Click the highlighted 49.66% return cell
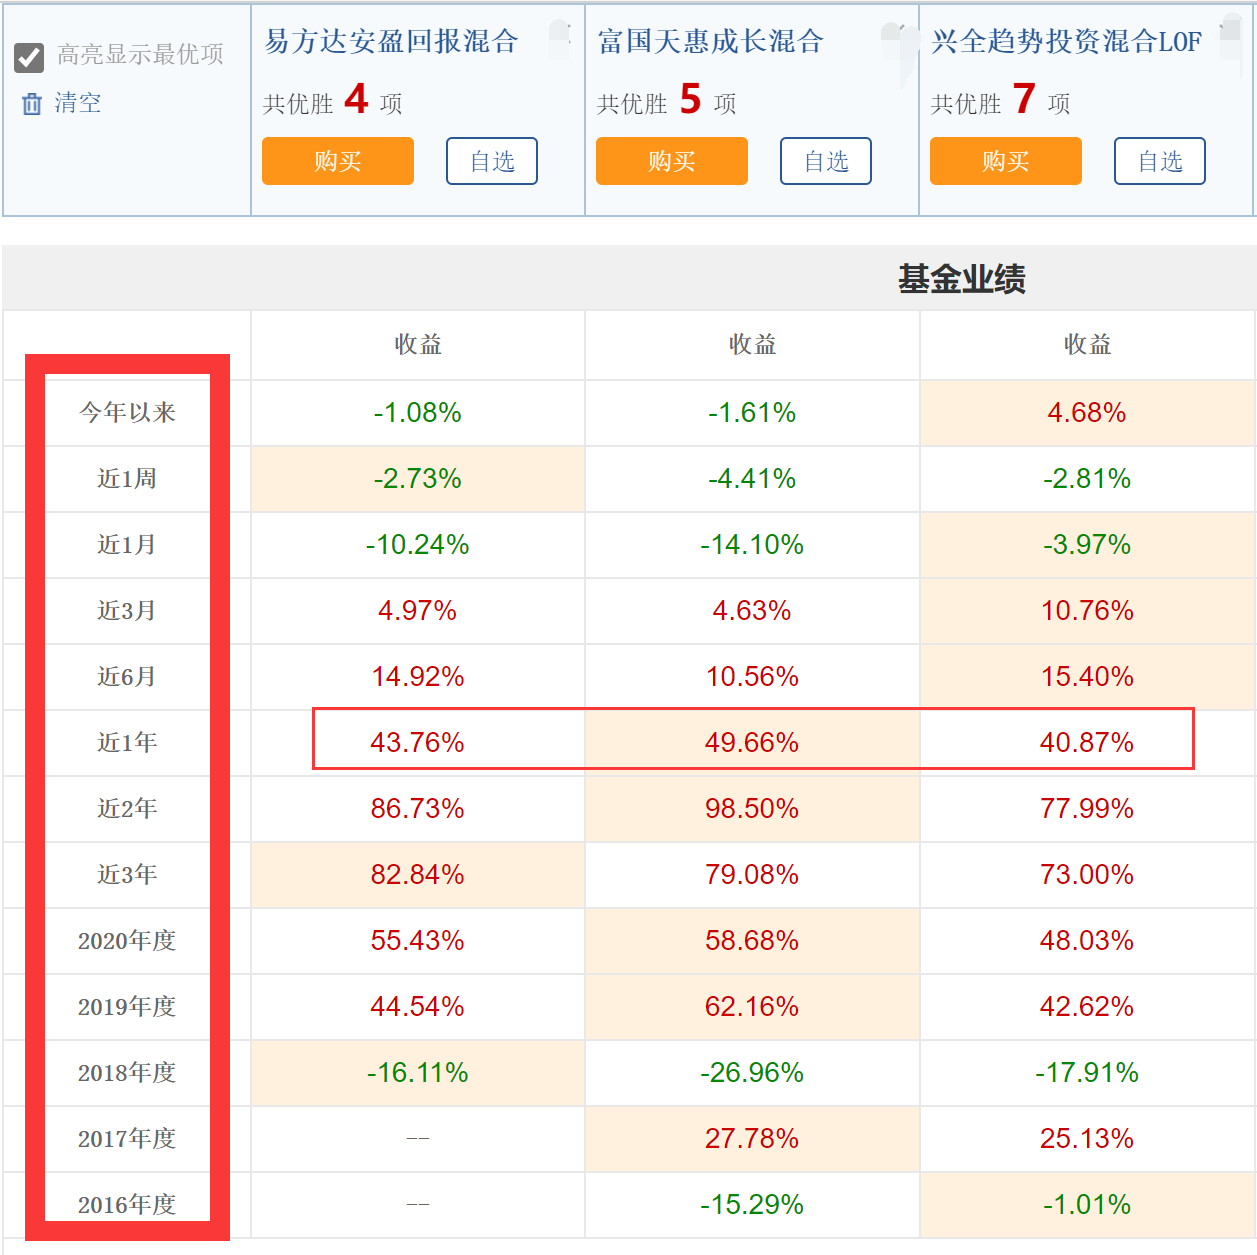1257x1255 pixels. tap(752, 743)
